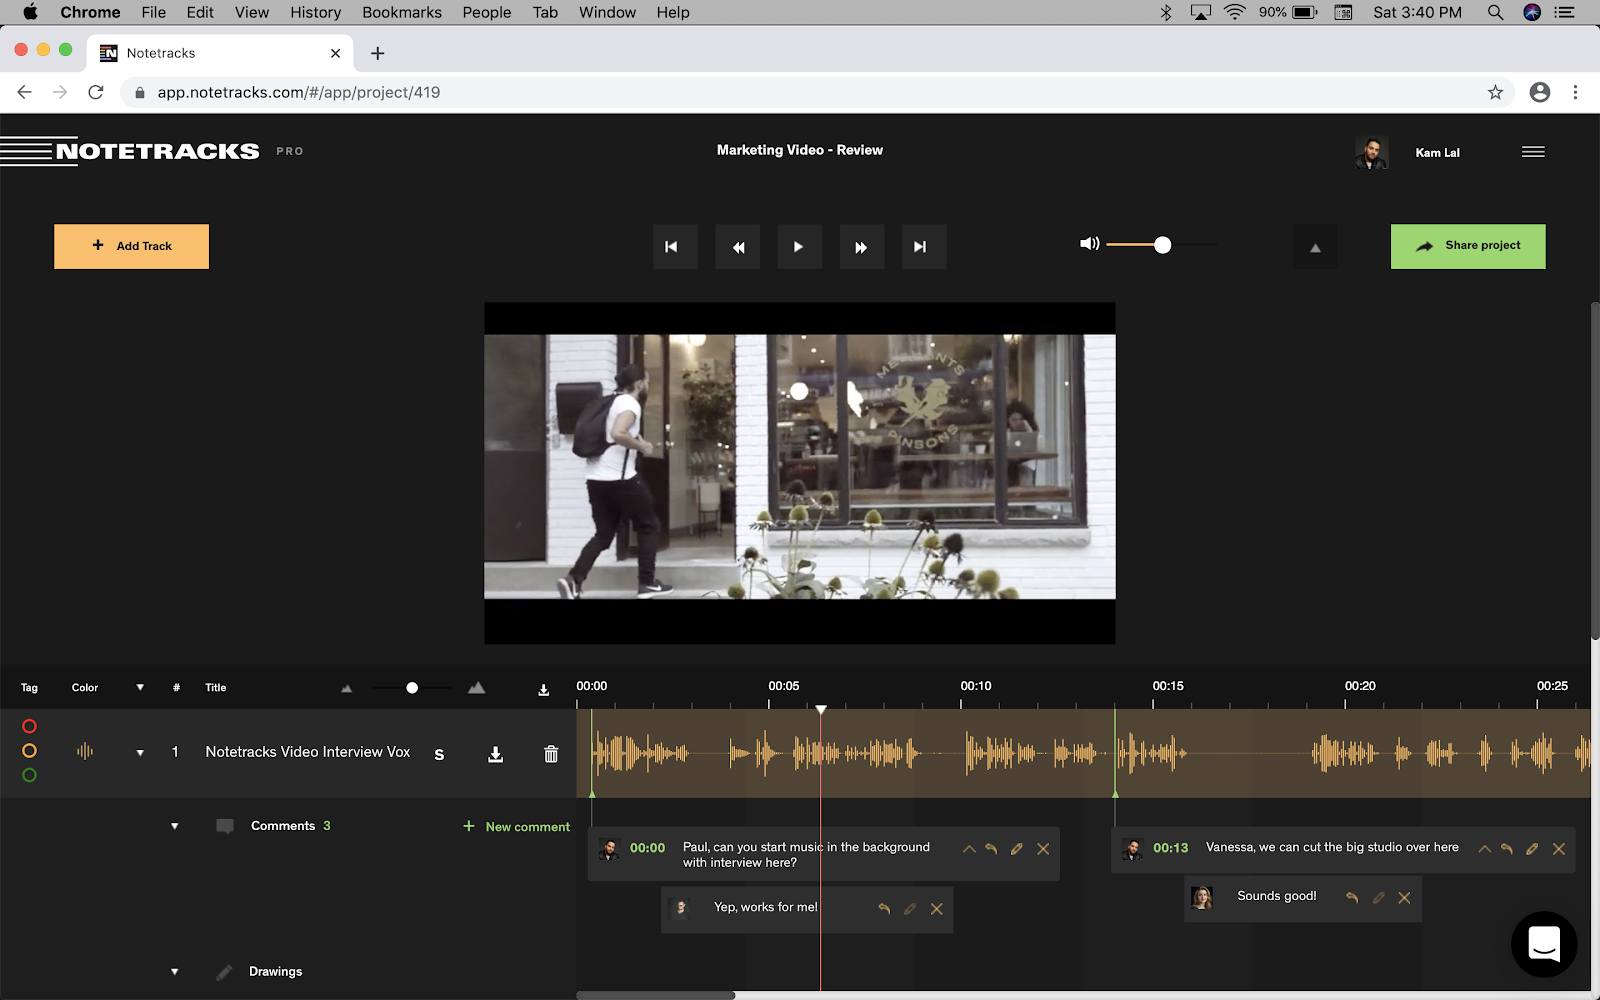Open the View menu
This screenshot has width=1600, height=1000.
tap(252, 12)
